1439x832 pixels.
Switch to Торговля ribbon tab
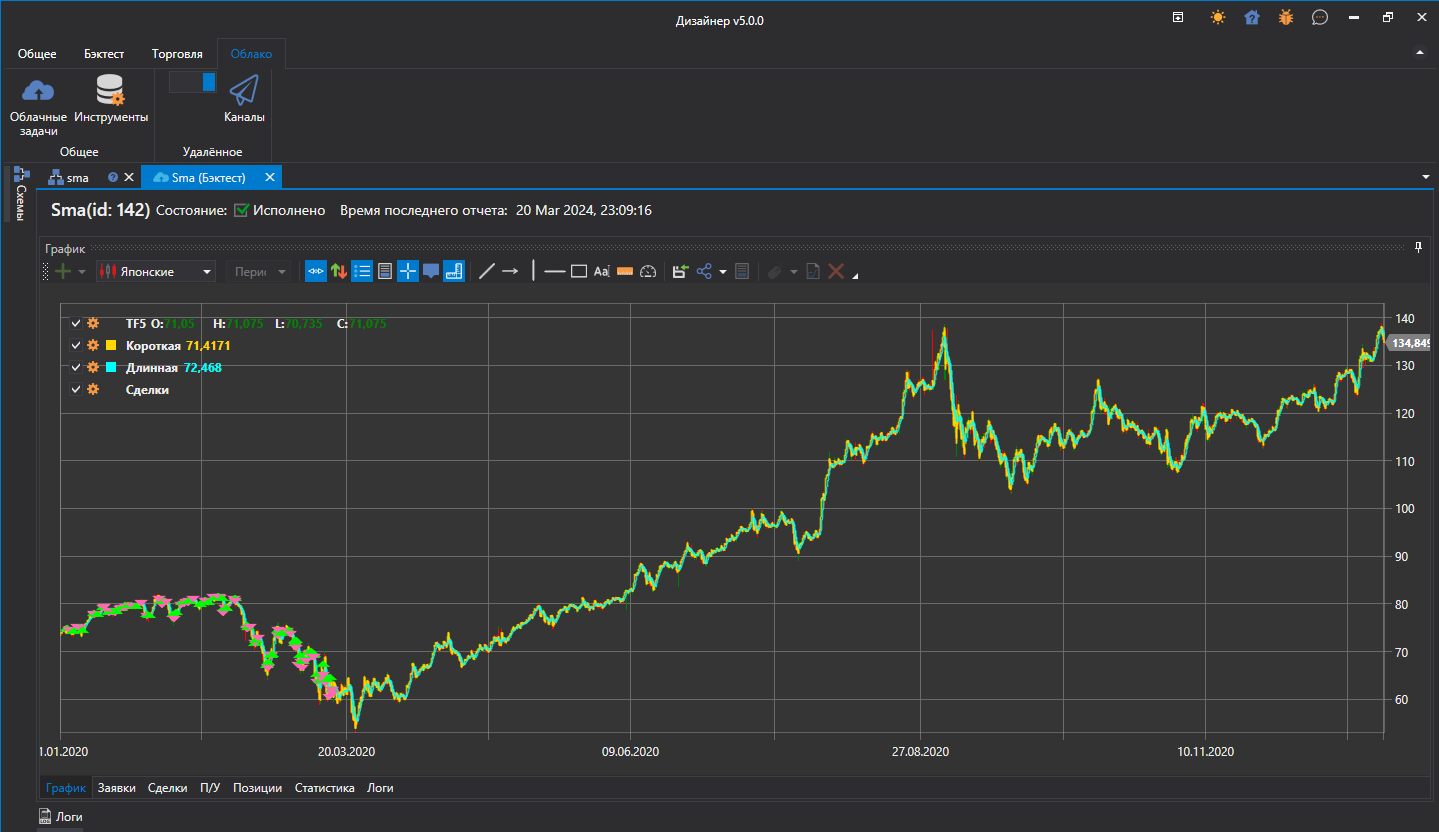[x=177, y=54]
